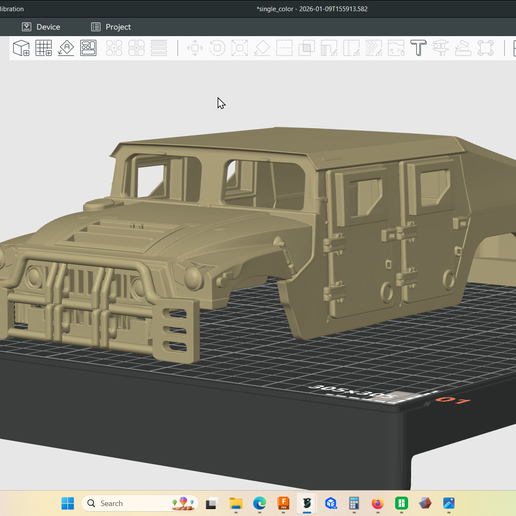Select the Scale gizmo tool
The height and width of the screenshot is (516, 516).
click(240, 48)
